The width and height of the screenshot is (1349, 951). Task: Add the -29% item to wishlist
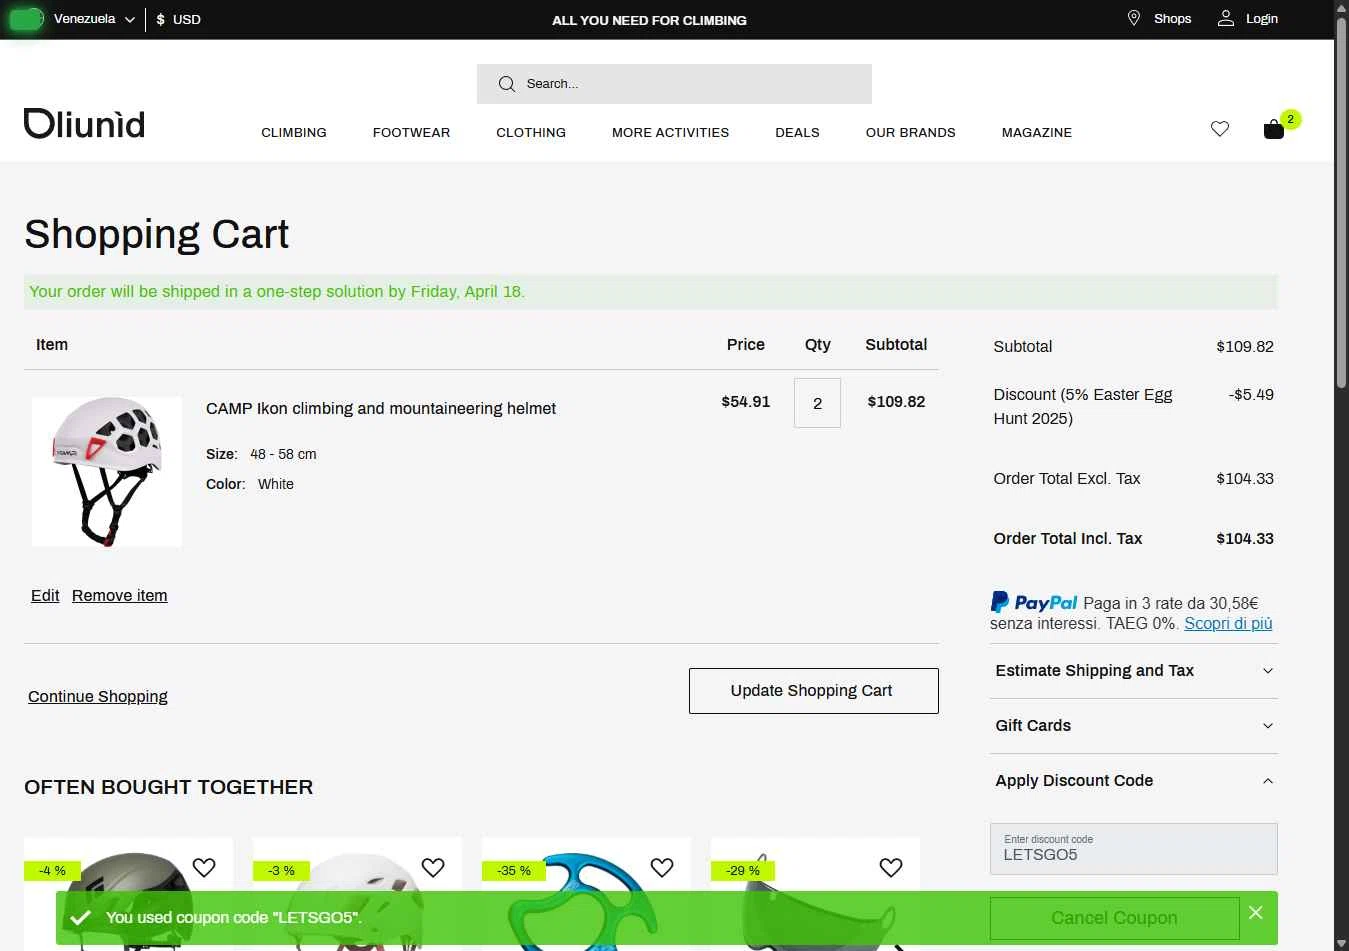(891, 867)
